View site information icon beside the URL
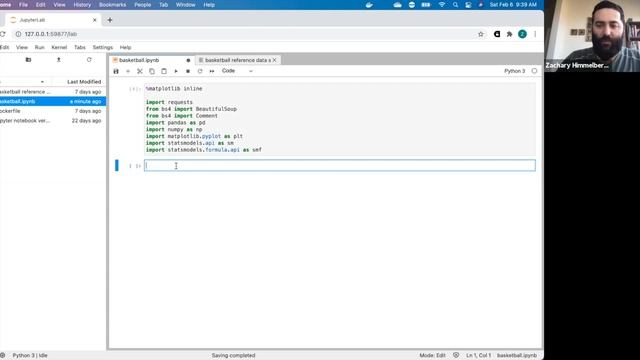 (18, 34)
